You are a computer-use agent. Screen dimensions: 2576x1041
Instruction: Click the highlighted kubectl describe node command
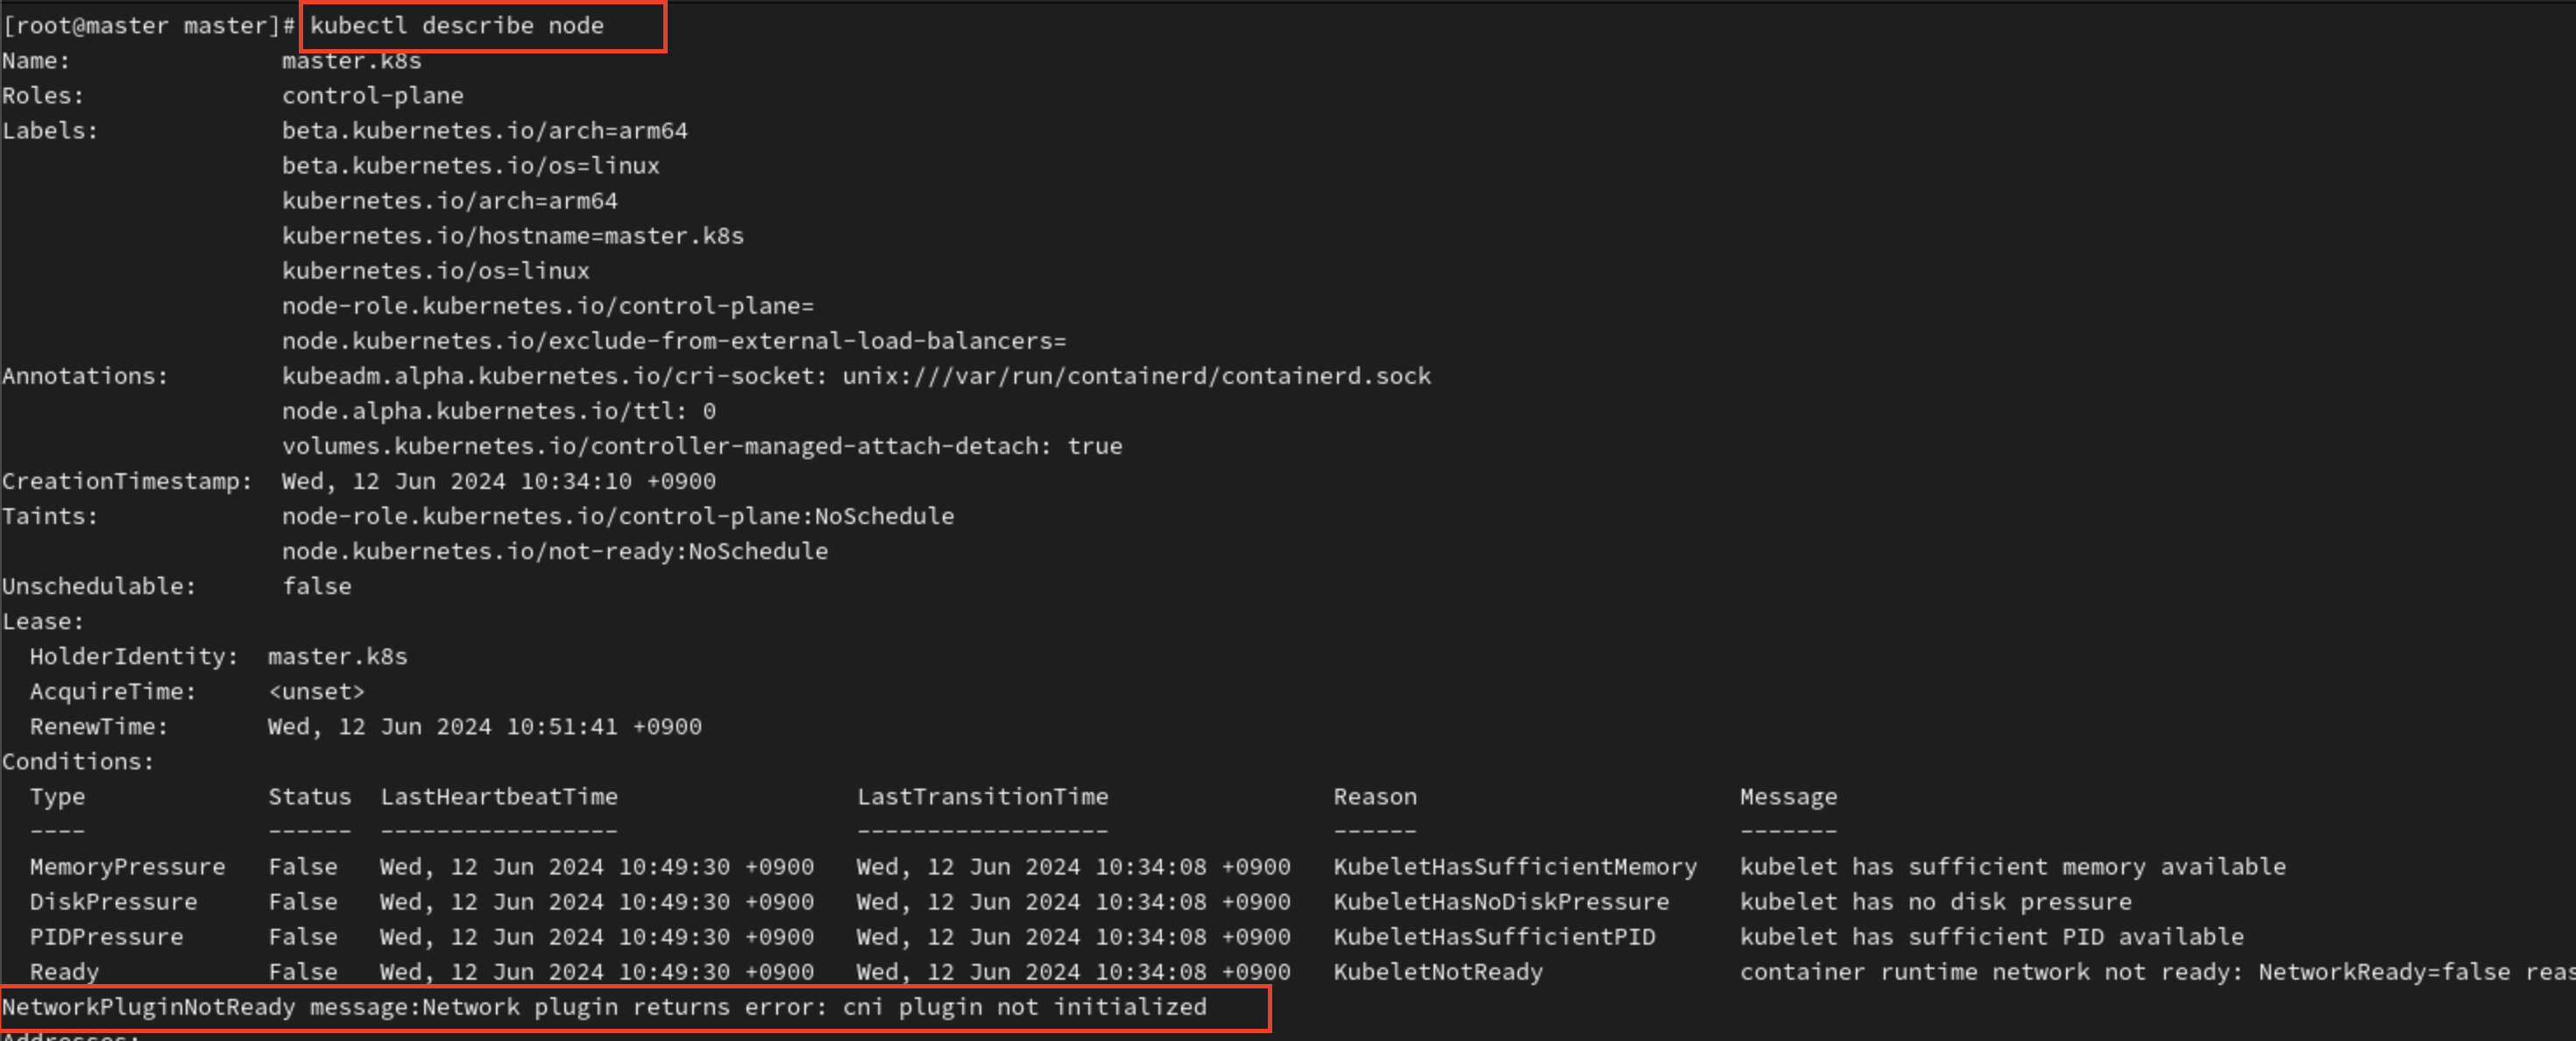pos(455,25)
